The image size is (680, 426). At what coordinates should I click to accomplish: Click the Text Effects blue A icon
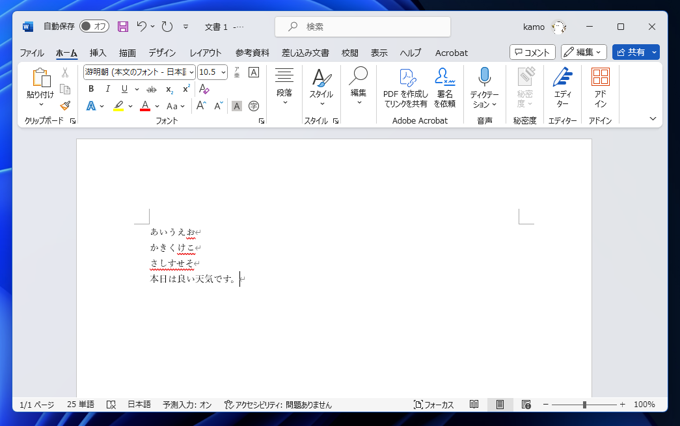pos(91,106)
